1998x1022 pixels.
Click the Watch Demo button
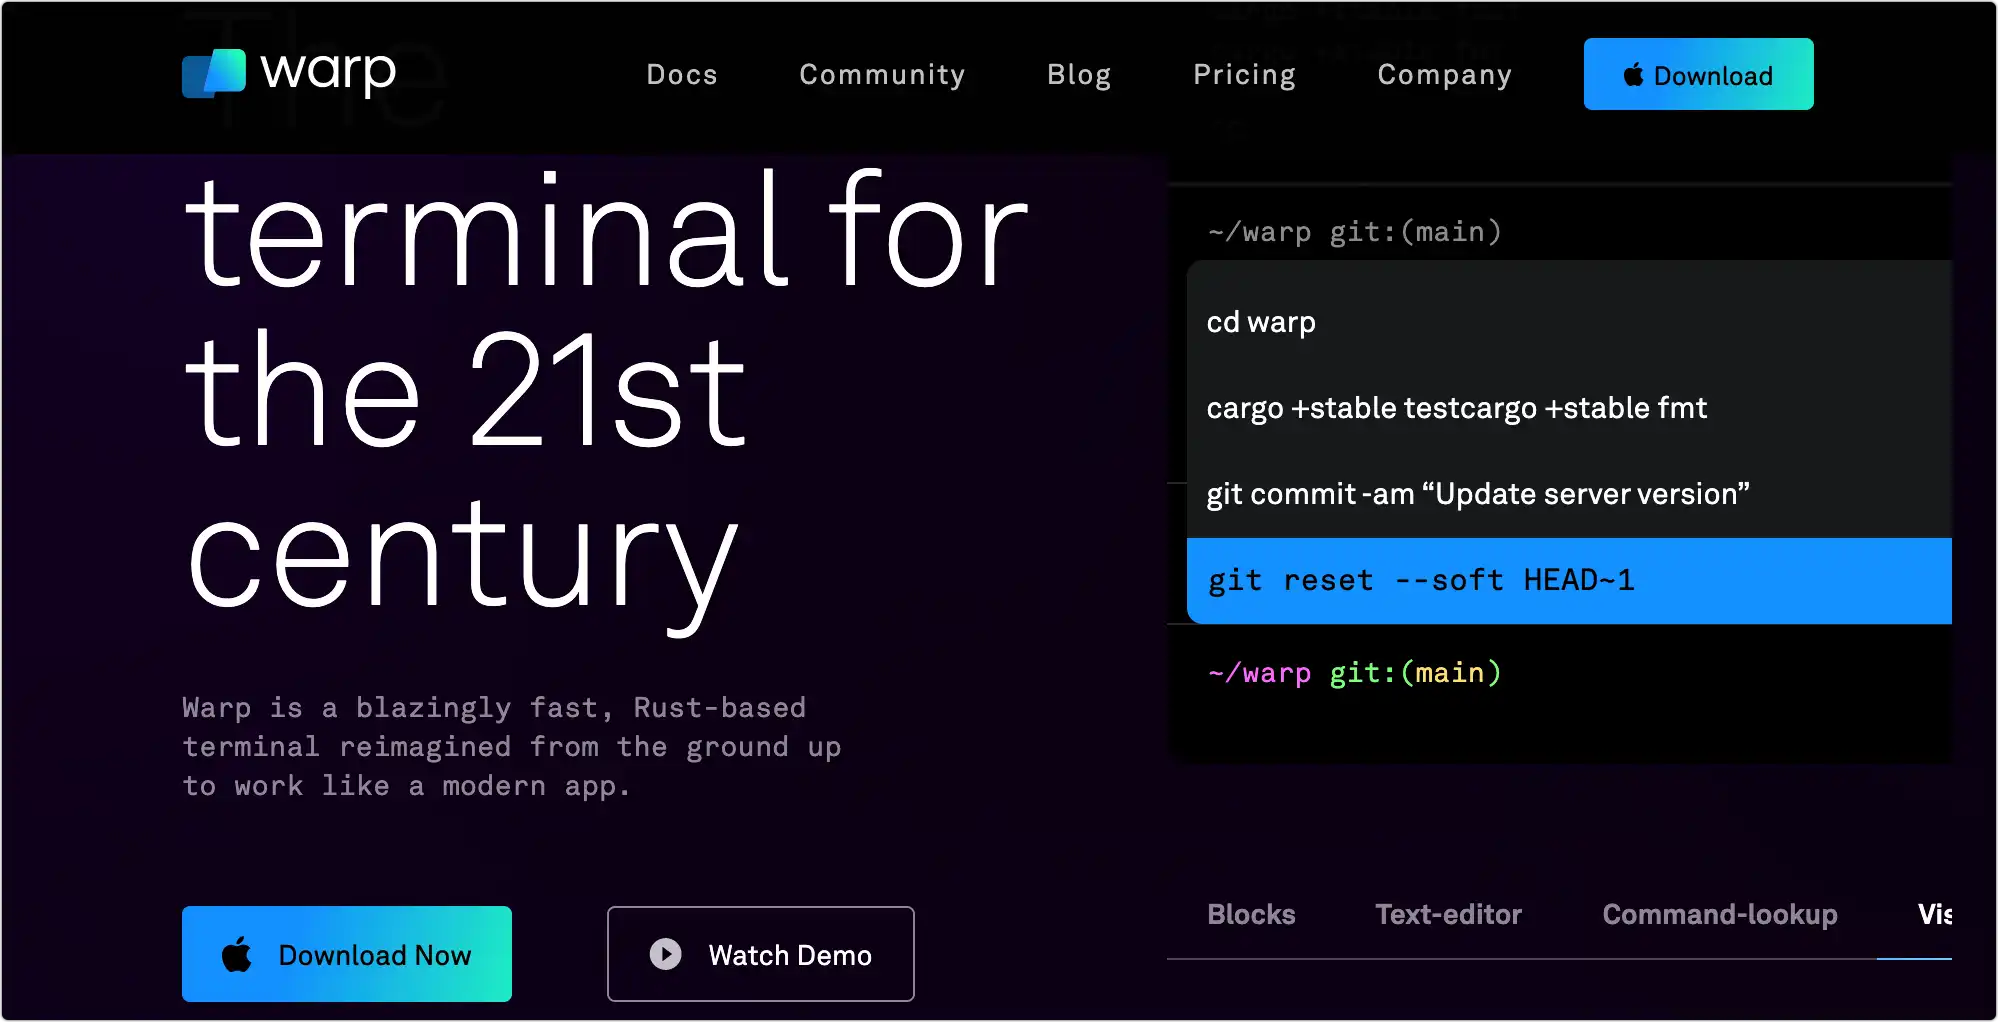pos(761,954)
